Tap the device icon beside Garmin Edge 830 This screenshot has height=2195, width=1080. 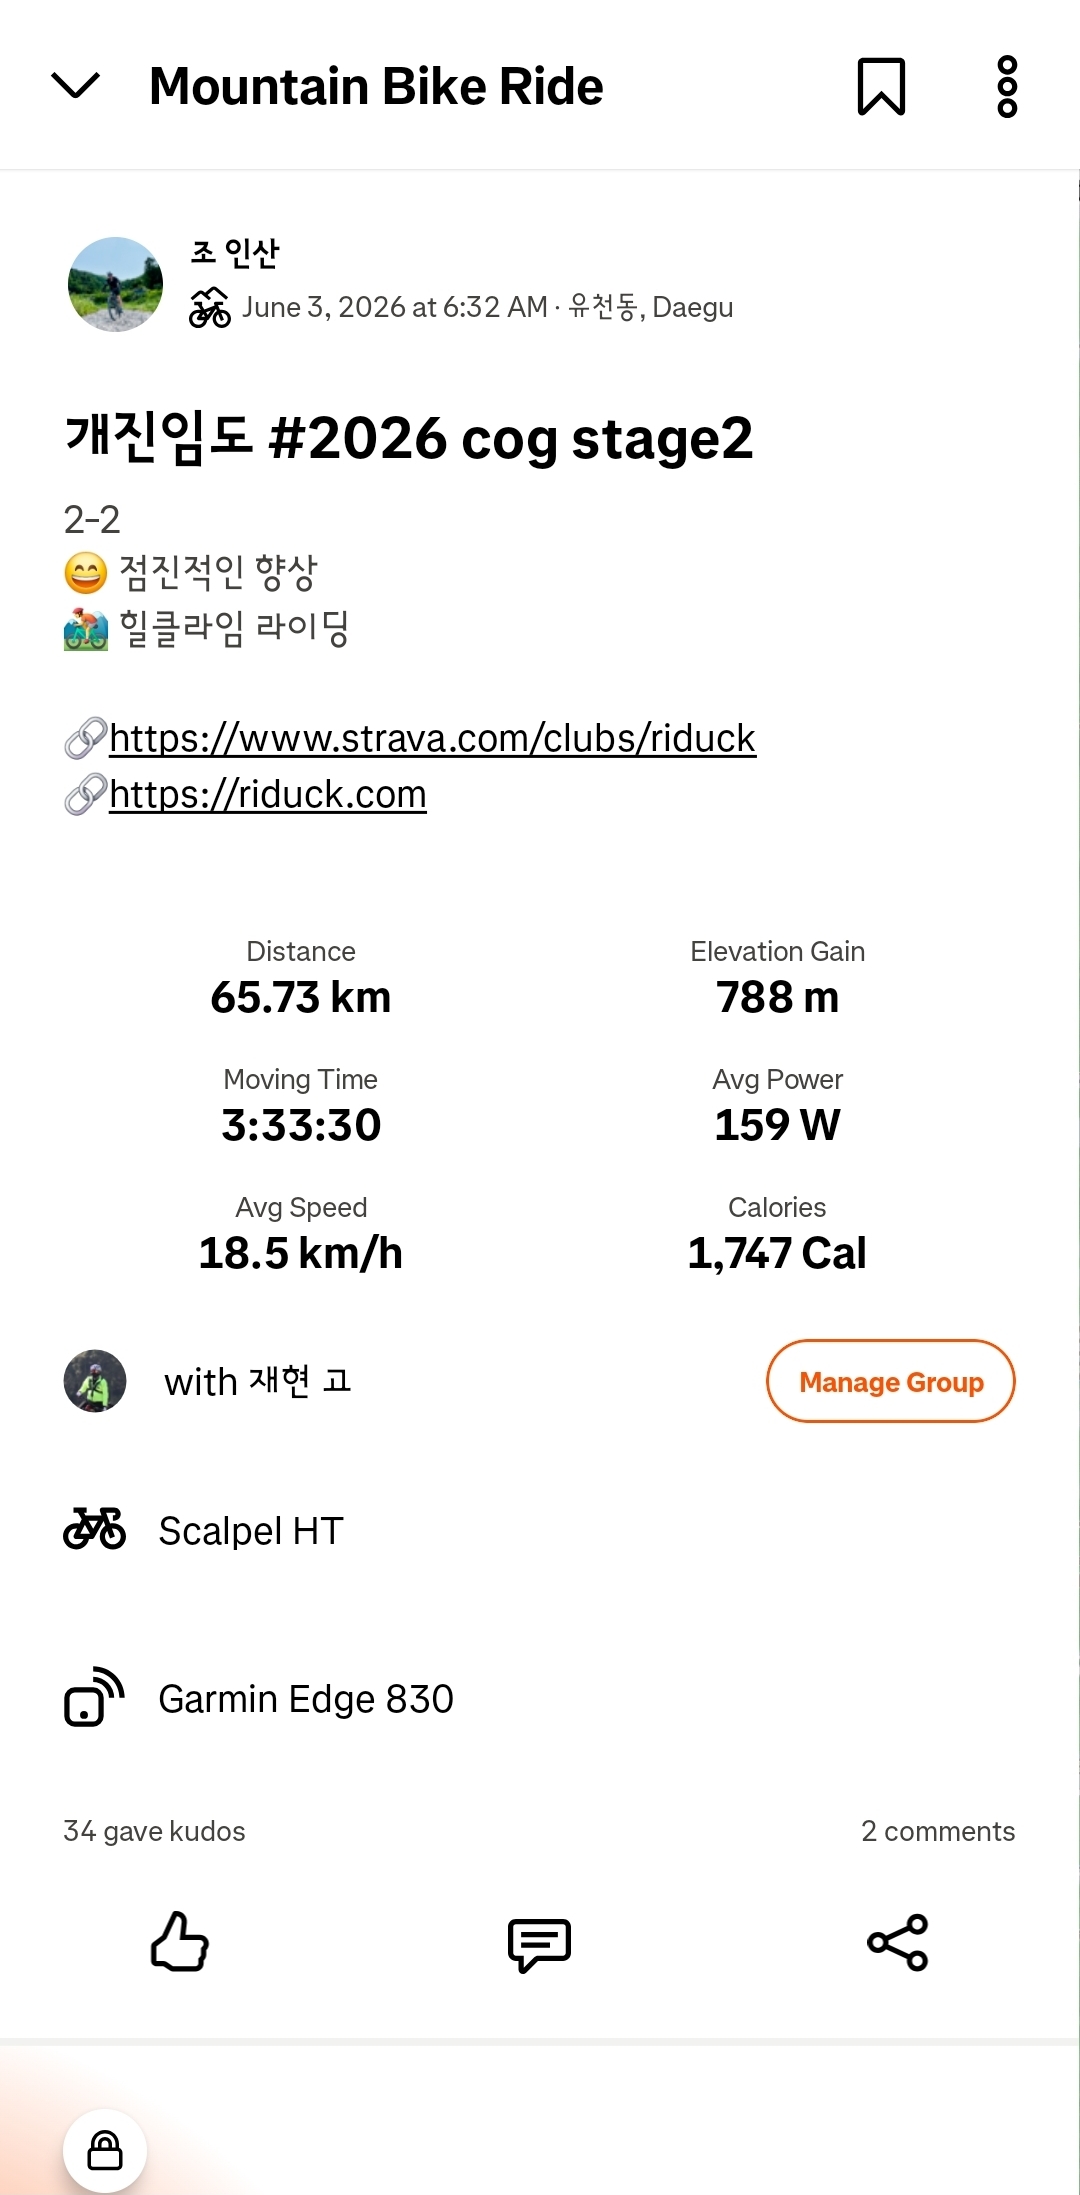point(94,1697)
